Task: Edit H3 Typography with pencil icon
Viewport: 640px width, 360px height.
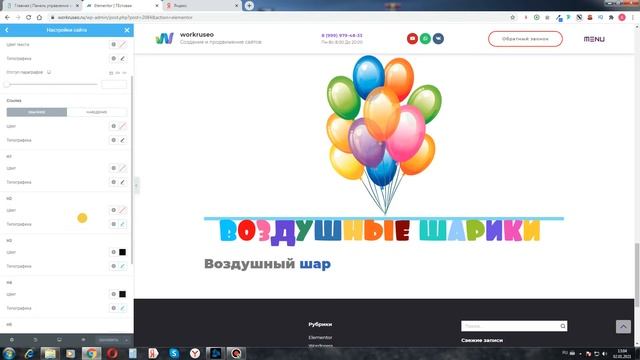Action: click(x=122, y=266)
